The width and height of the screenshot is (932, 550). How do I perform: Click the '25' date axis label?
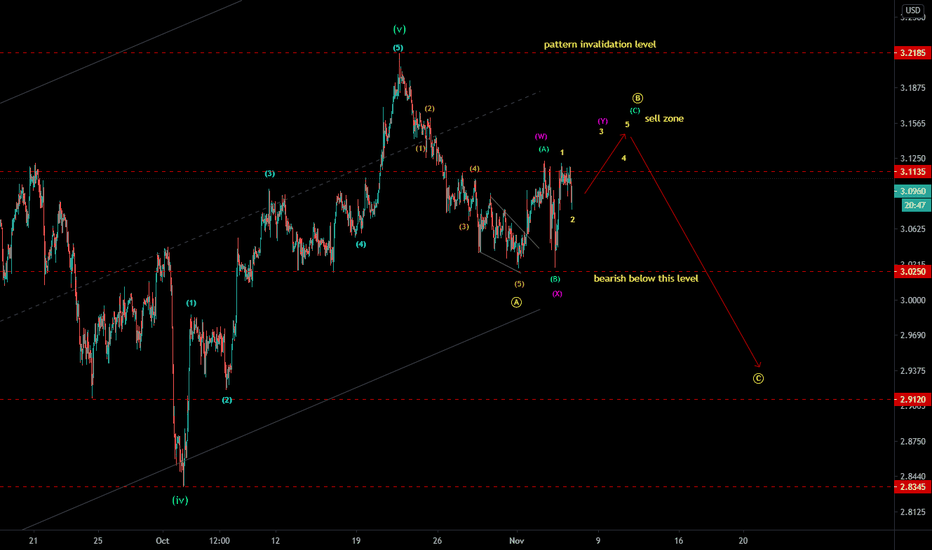pyautogui.click(x=98, y=540)
